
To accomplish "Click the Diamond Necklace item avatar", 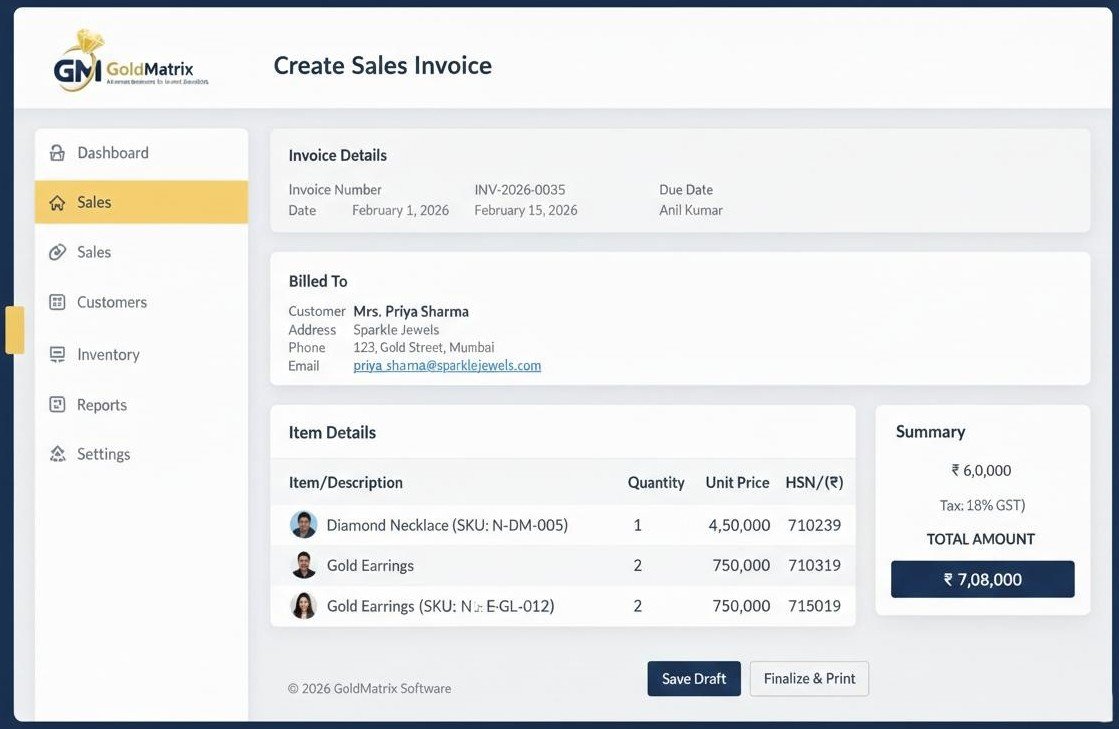I will pos(304,525).
